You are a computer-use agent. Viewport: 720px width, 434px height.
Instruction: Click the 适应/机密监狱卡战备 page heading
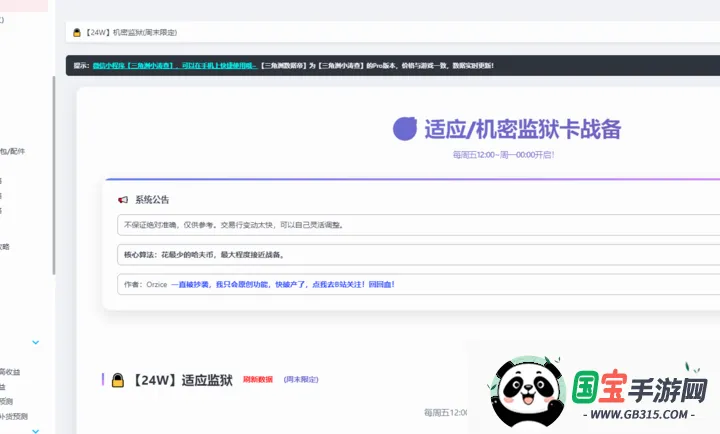click(x=522, y=129)
